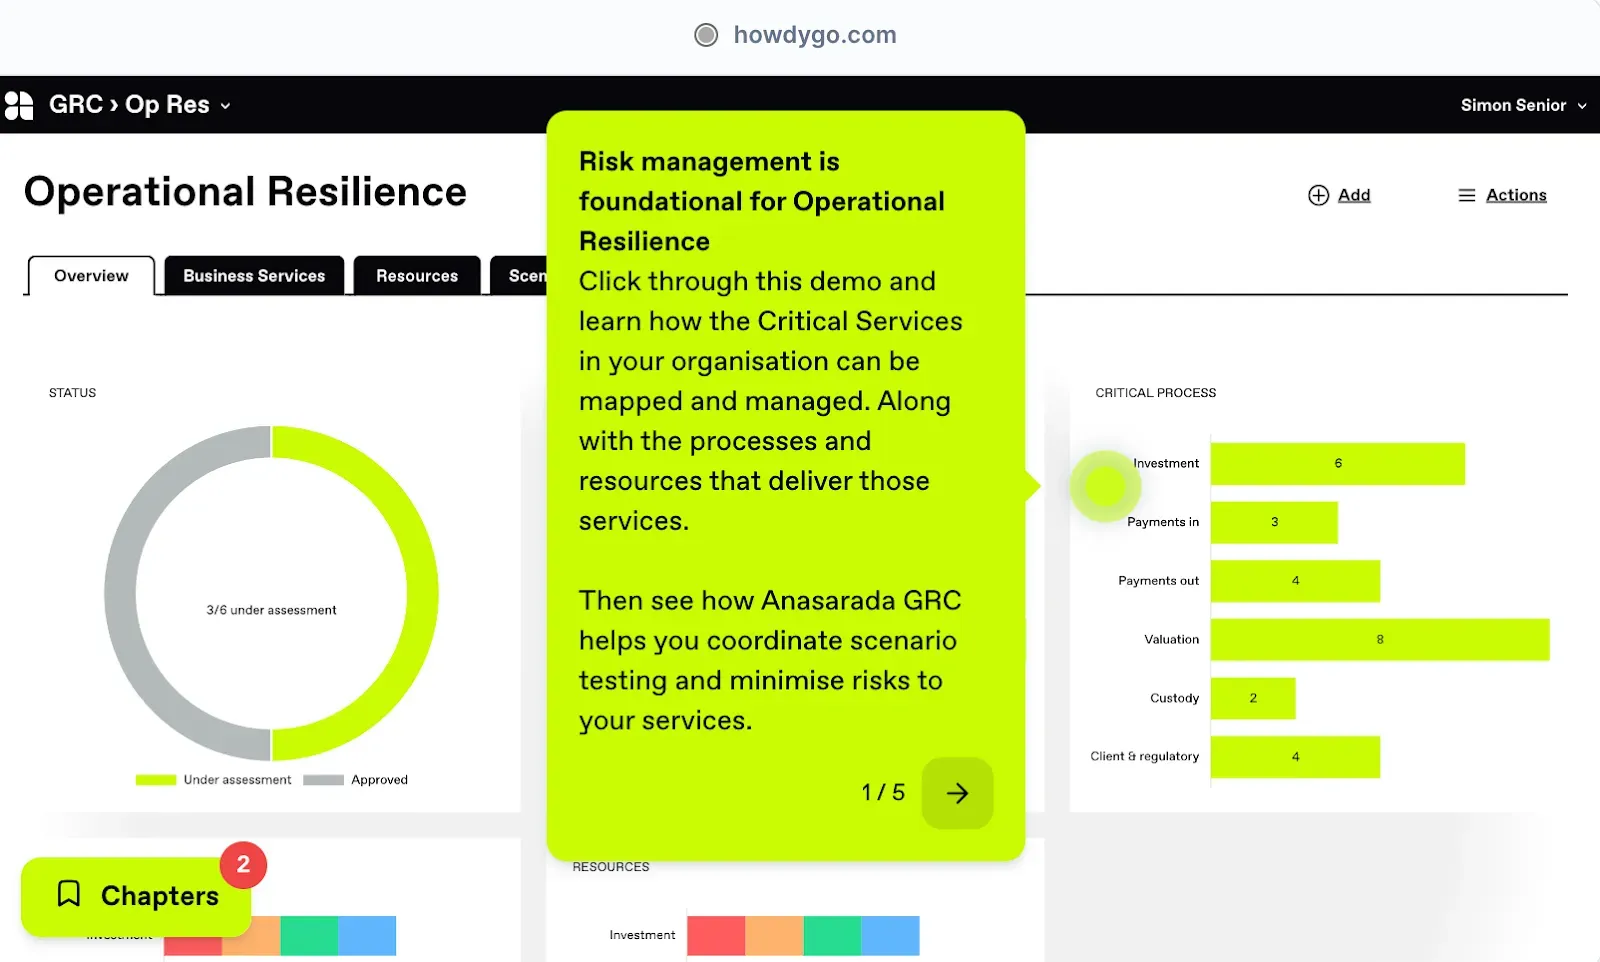1600x962 pixels.
Task: Click the pulsing green hotspot beacon
Action: (1105, 486)
